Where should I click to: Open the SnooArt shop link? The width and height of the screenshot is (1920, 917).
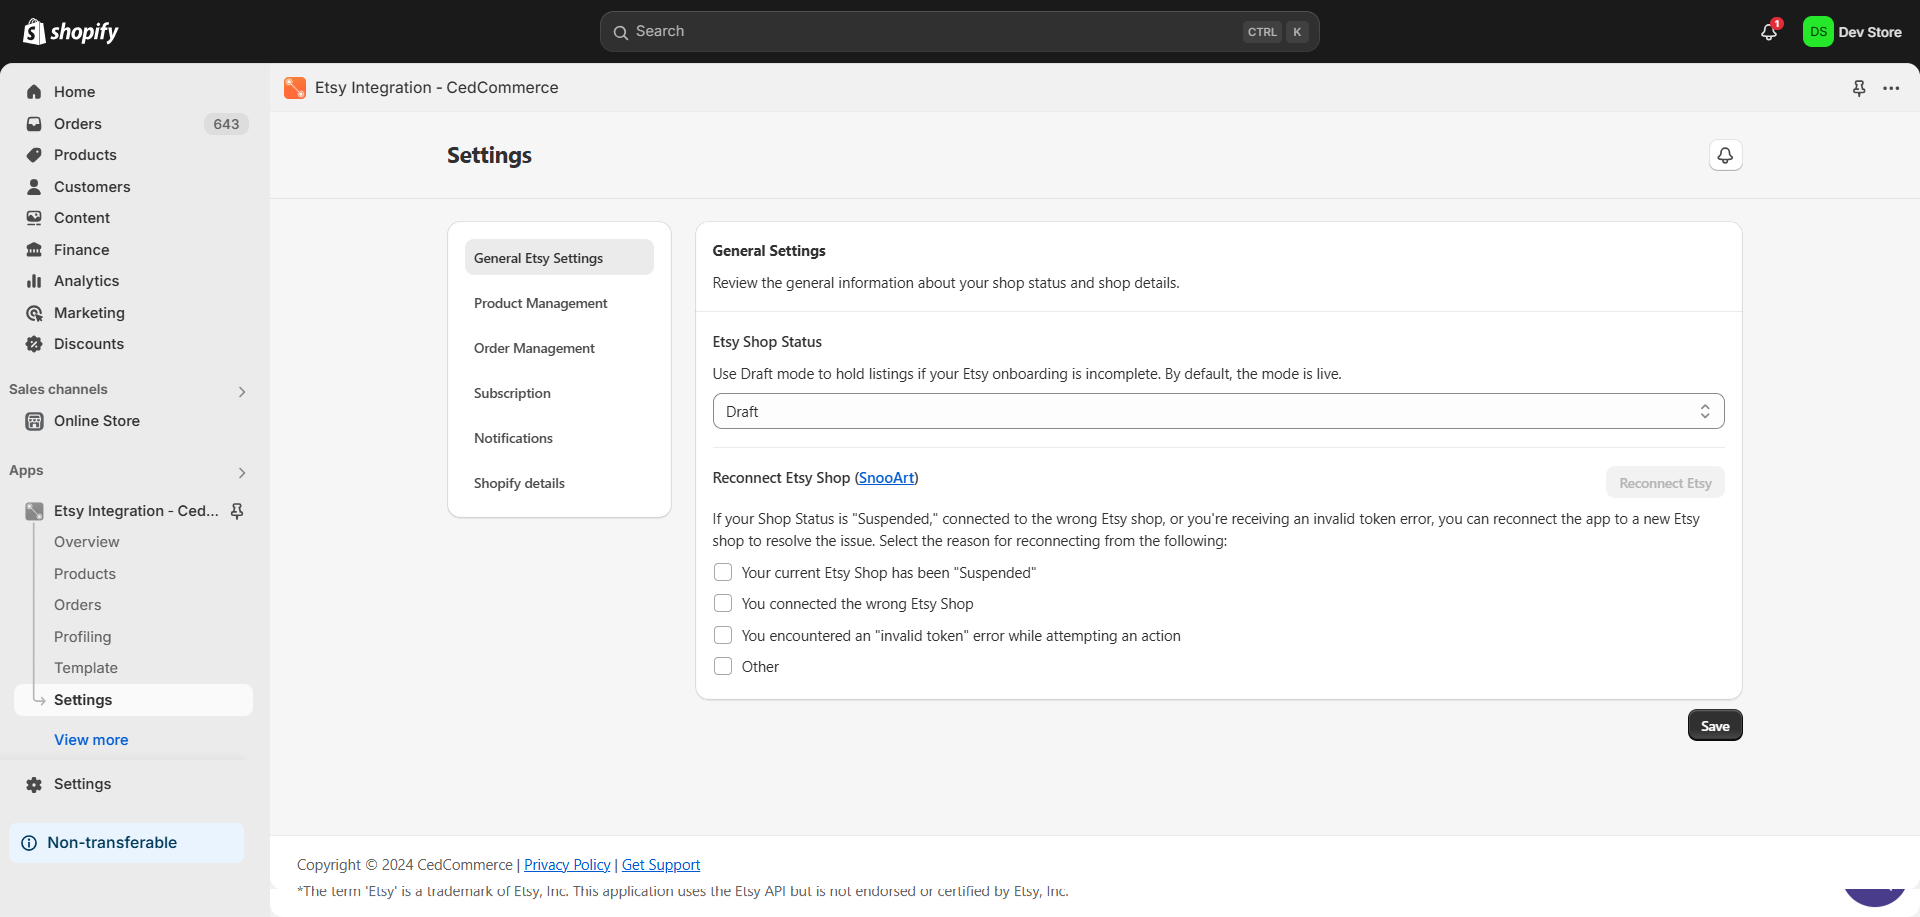tap(886, 478)
